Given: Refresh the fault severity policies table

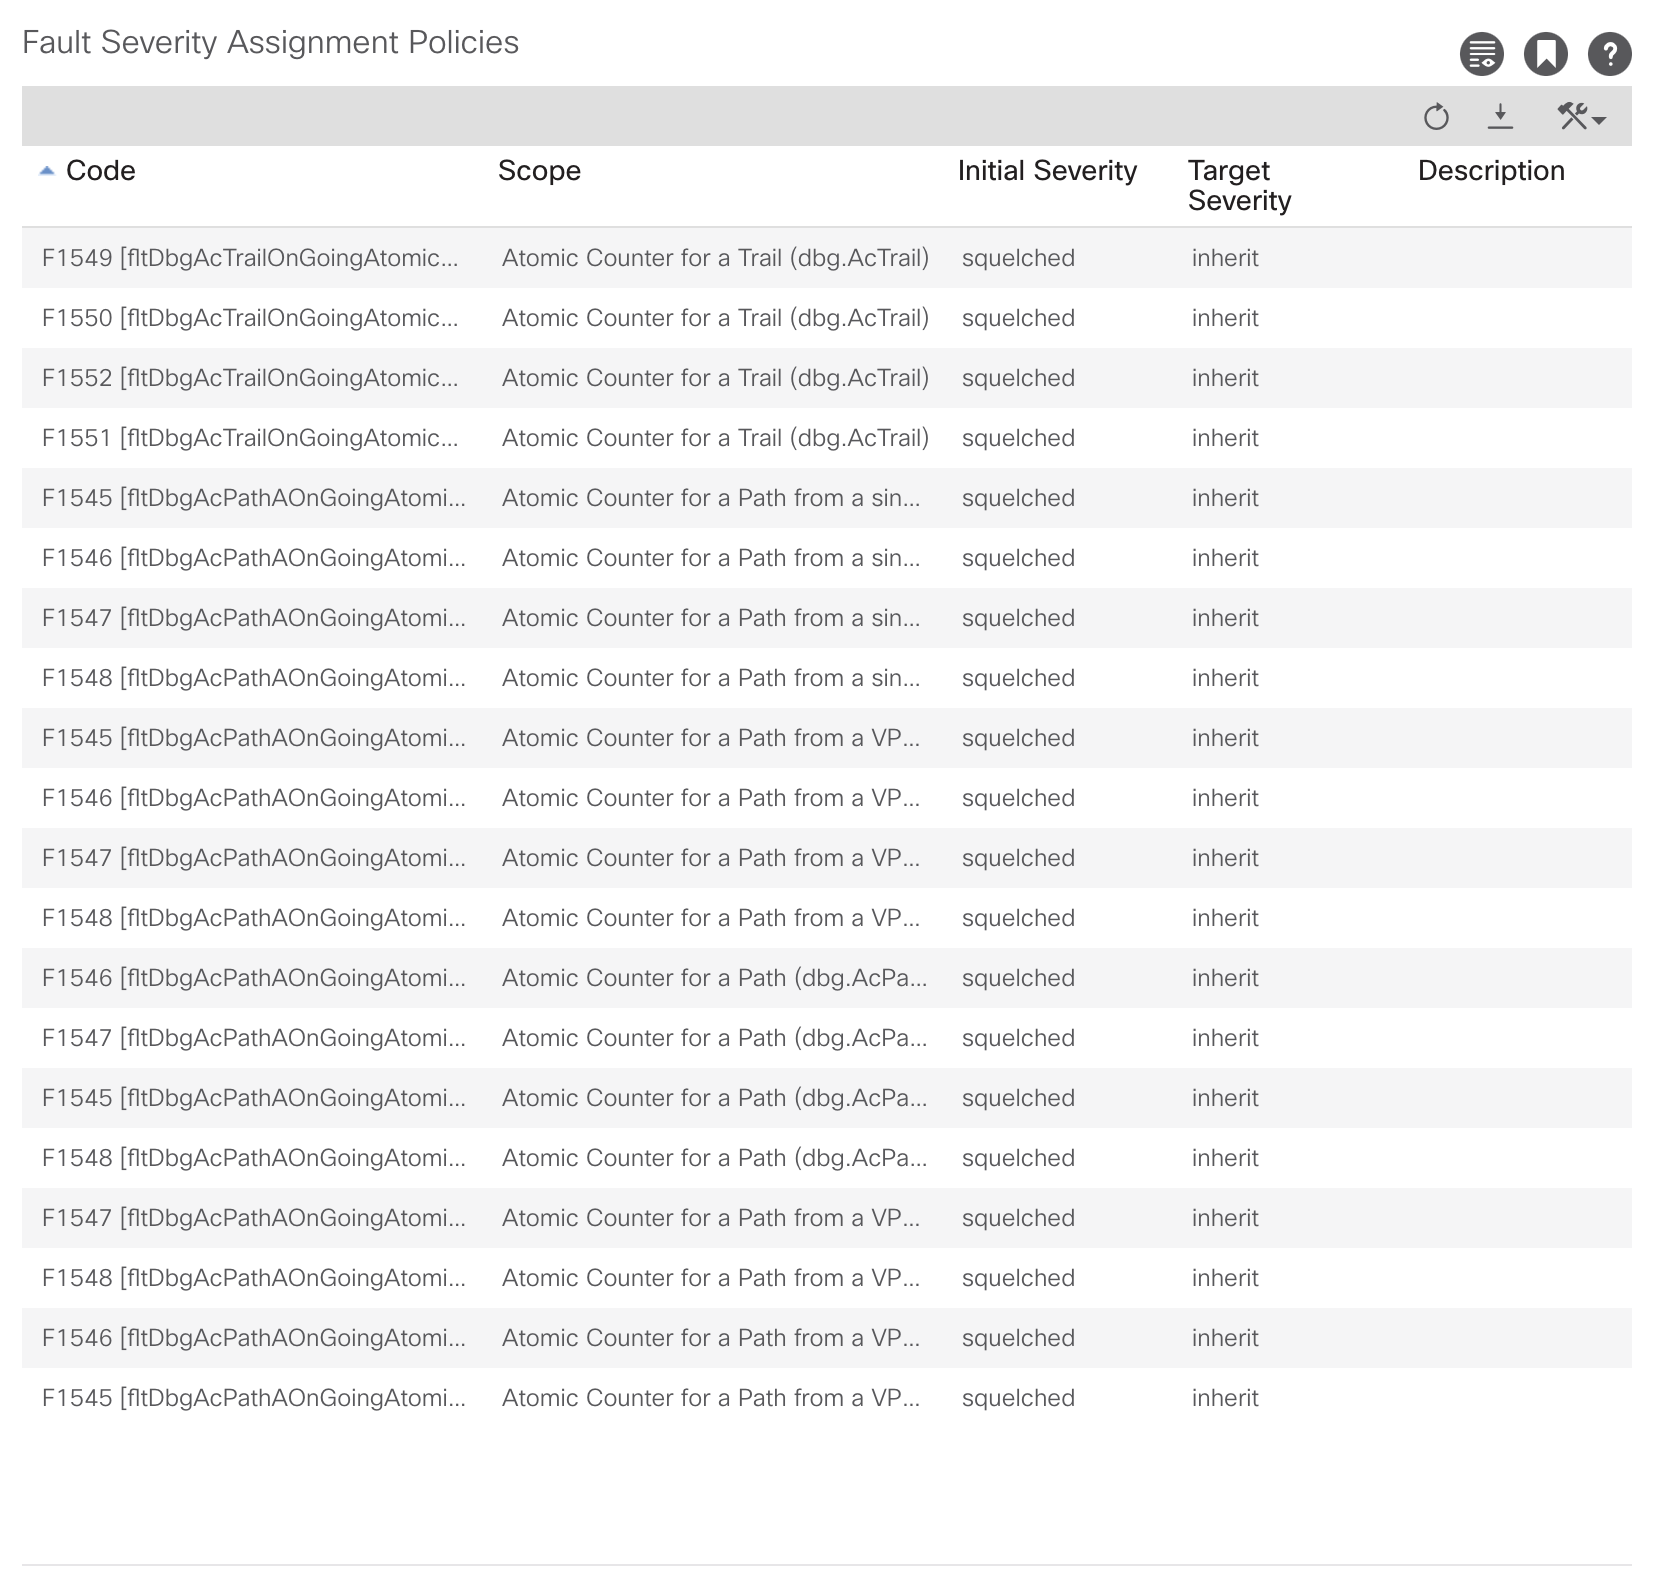Looking at the screenshot, I should tap(1436, 116).
